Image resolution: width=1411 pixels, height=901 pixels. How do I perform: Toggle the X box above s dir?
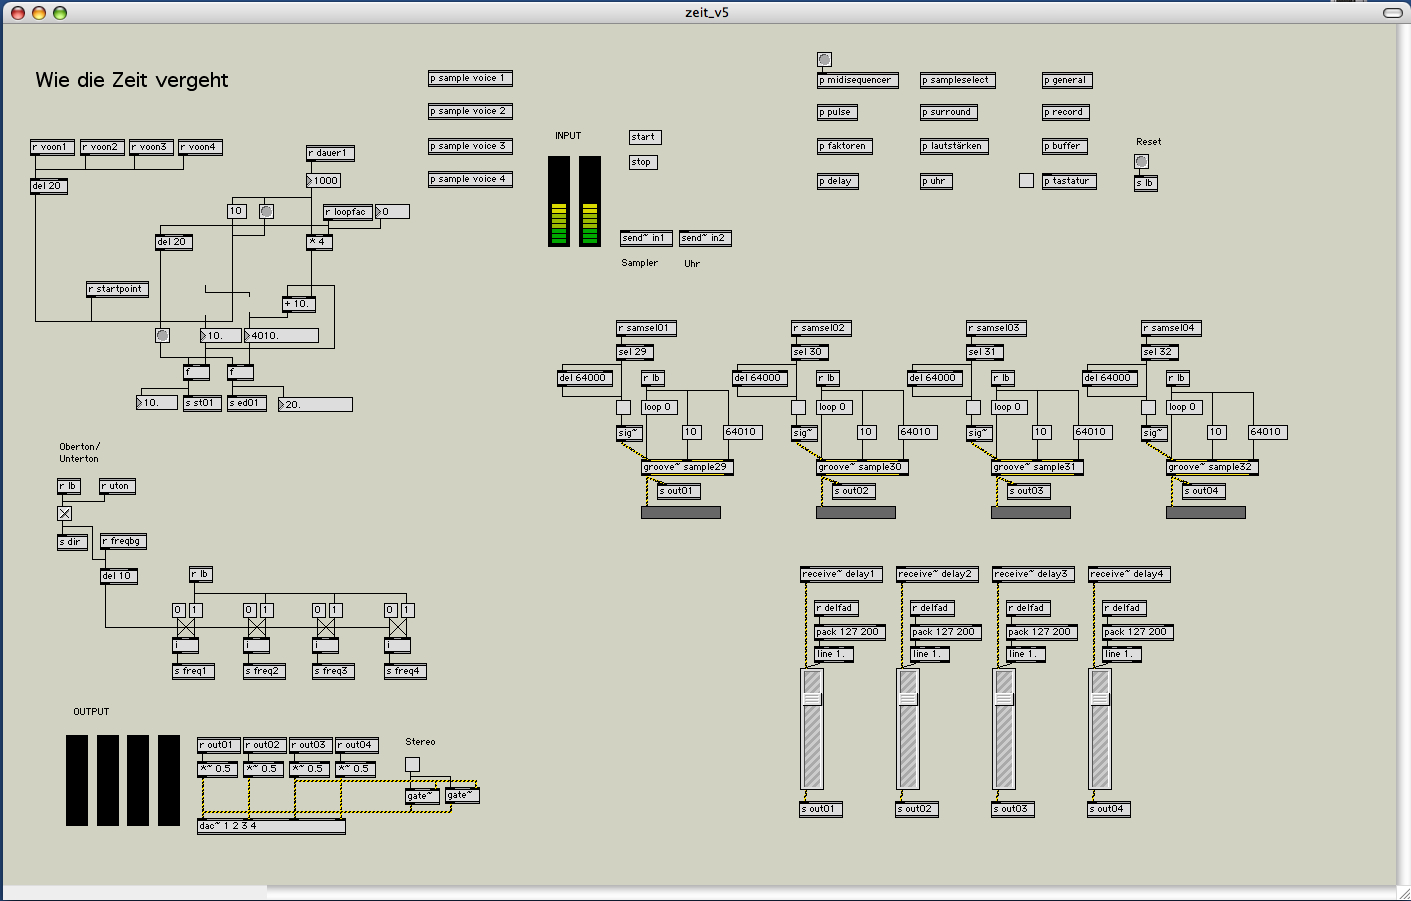[64, 513]
